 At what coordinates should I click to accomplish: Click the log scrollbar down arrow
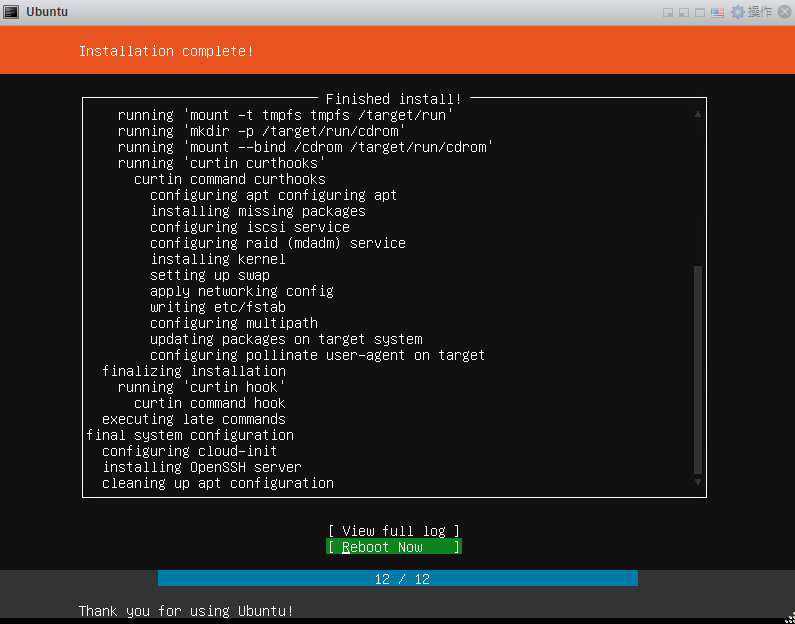coord(698,482)
